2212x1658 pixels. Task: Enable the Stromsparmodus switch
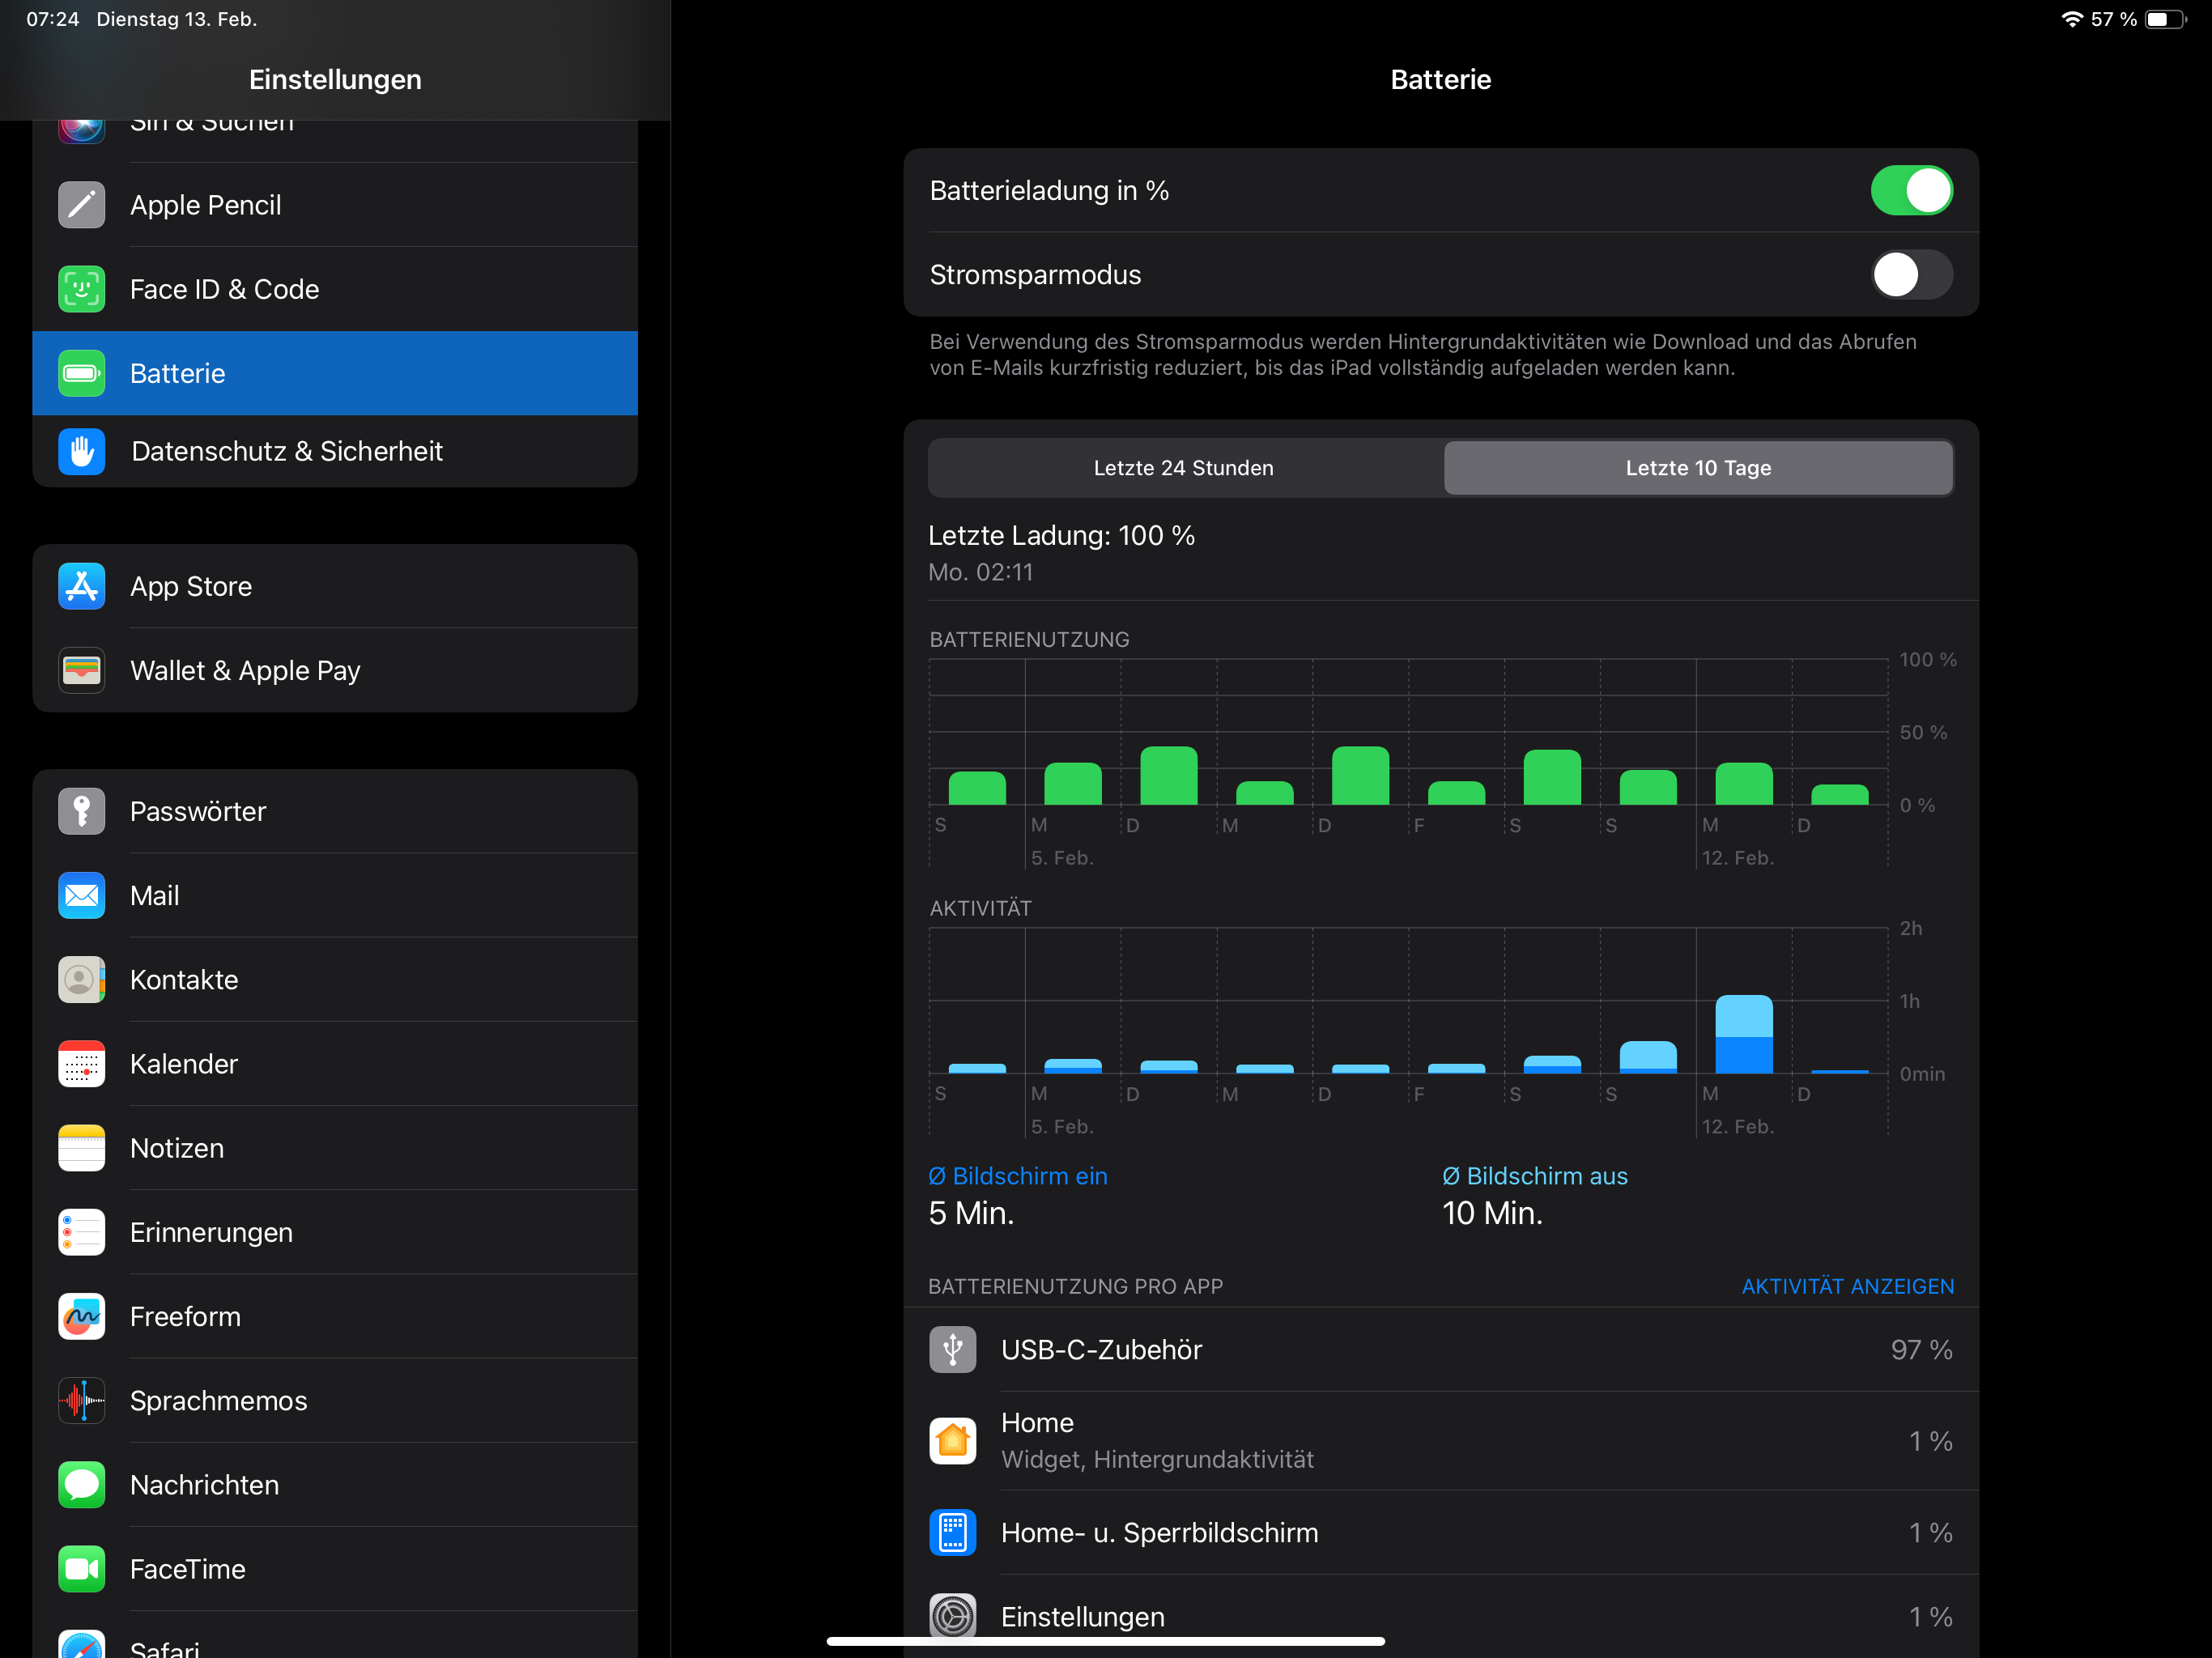click(x=1910, y=274)
